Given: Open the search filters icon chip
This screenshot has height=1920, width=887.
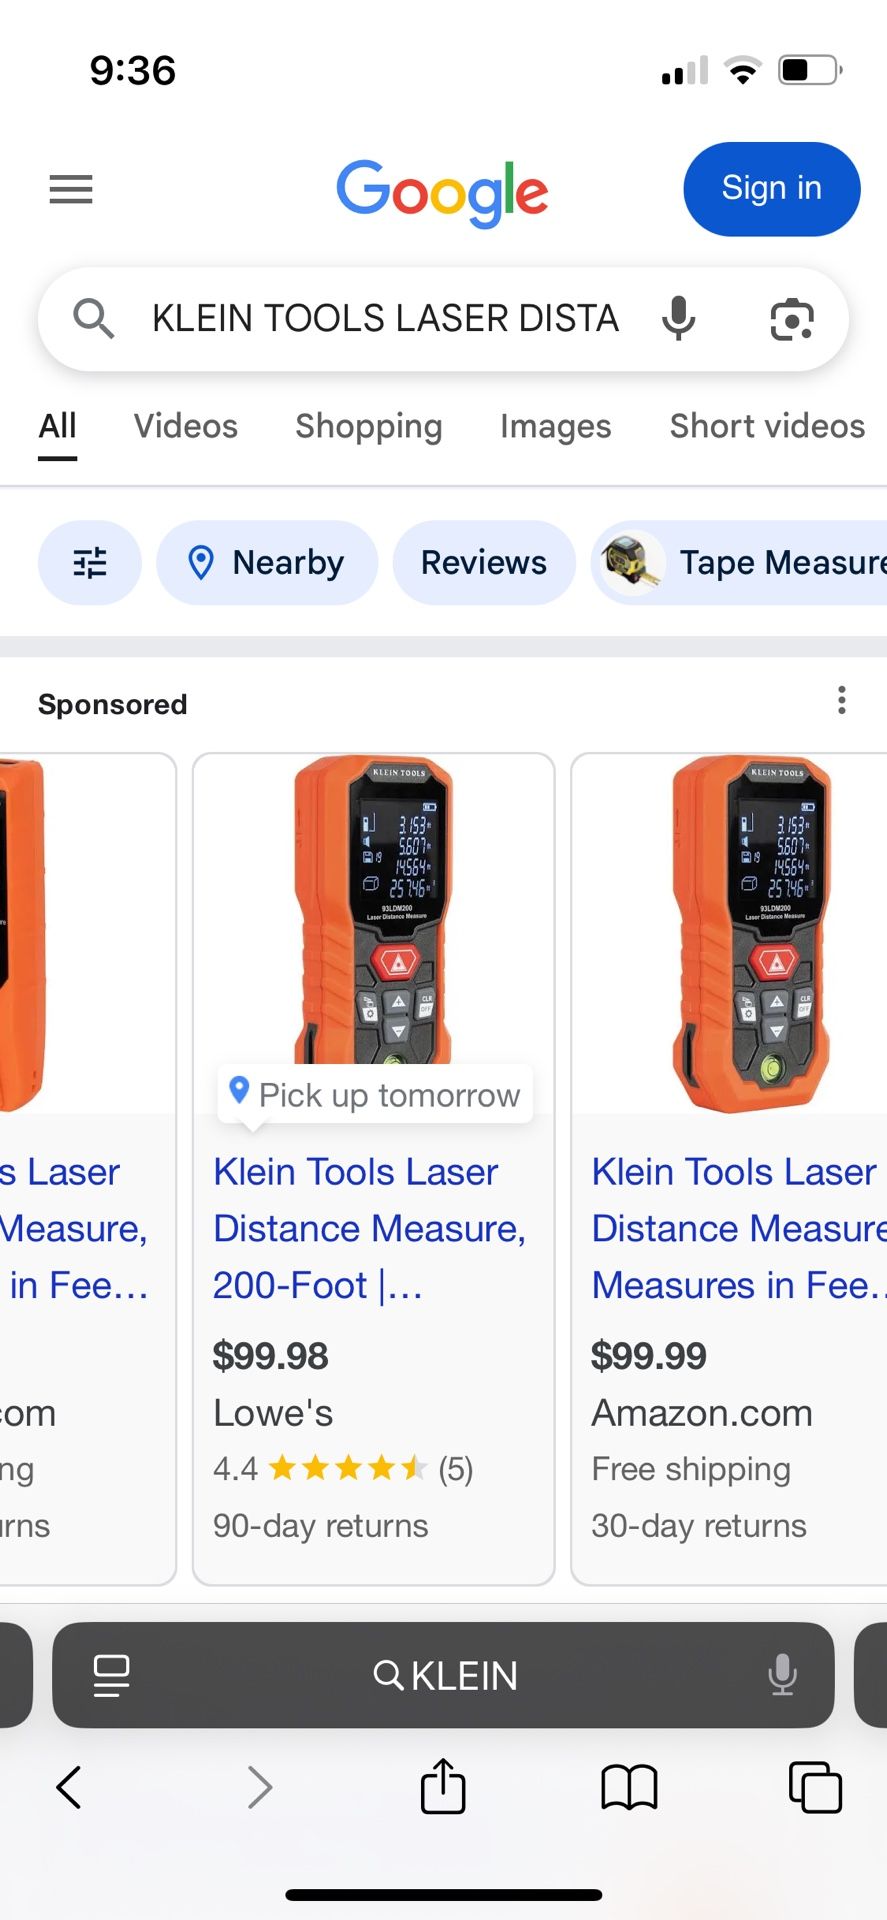Looking at the screenshot, I should (90, 563).
